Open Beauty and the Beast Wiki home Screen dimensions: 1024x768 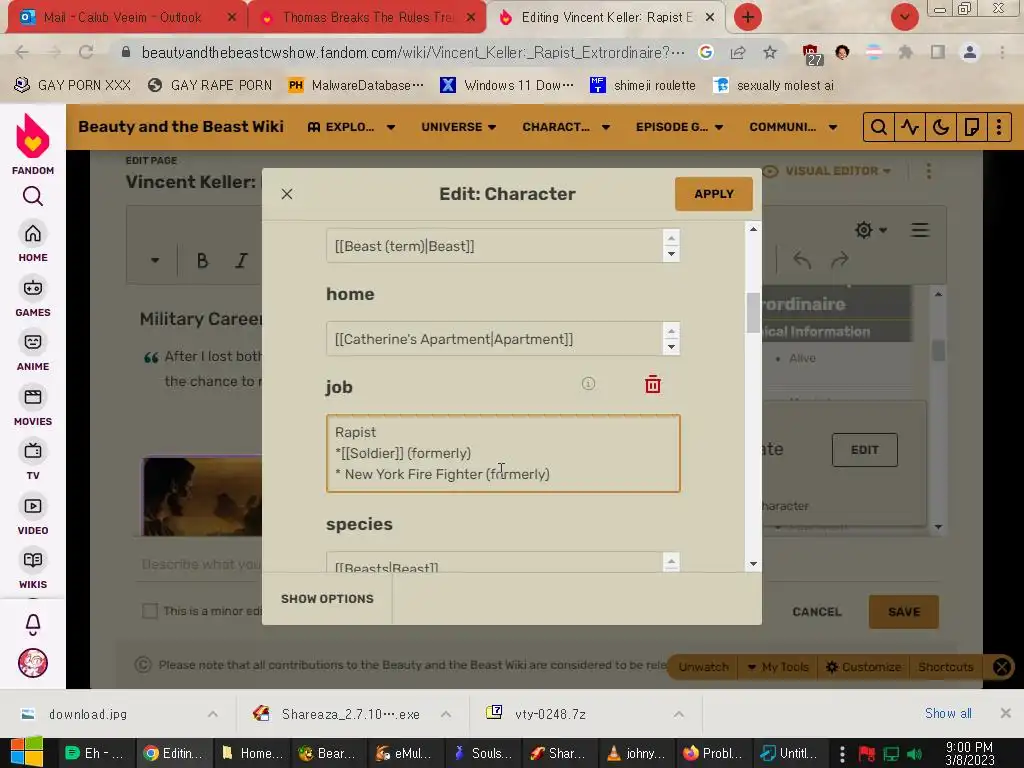(181, 127)
